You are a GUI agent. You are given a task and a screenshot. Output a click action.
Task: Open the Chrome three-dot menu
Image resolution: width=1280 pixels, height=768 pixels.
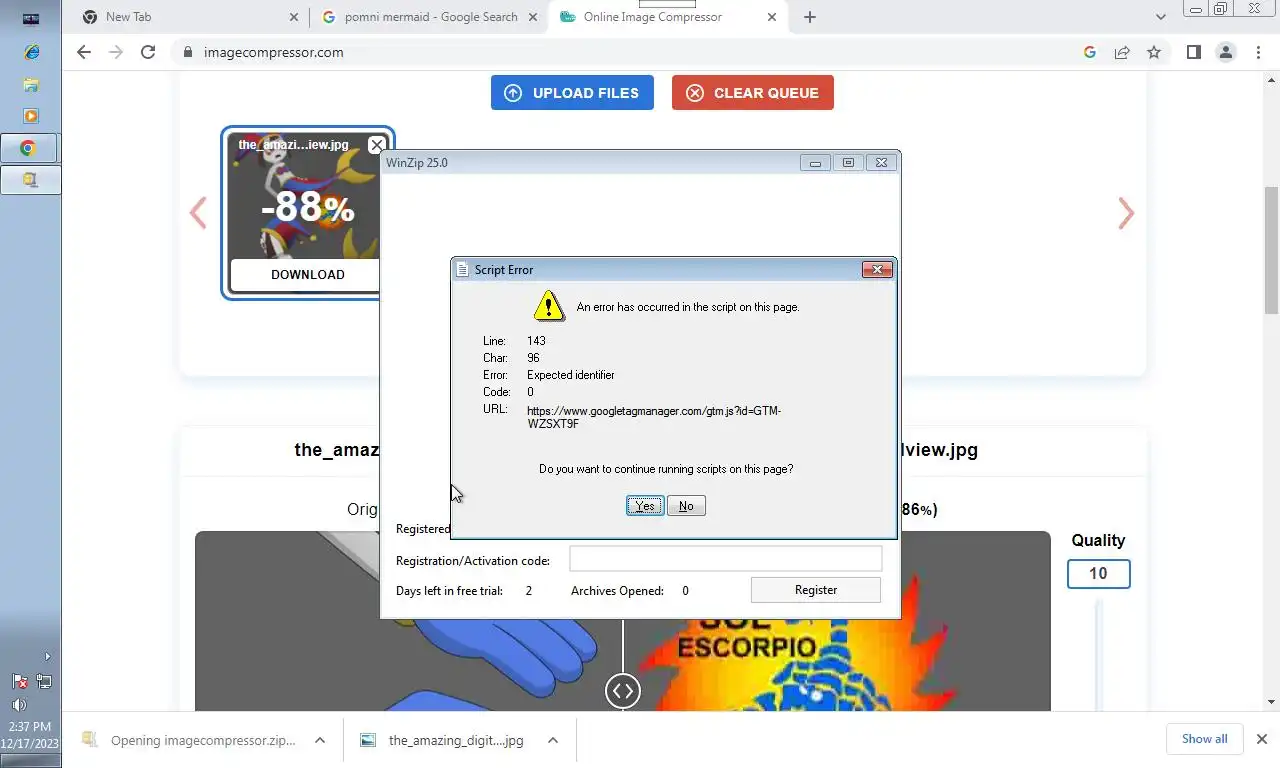(1258, 52)
